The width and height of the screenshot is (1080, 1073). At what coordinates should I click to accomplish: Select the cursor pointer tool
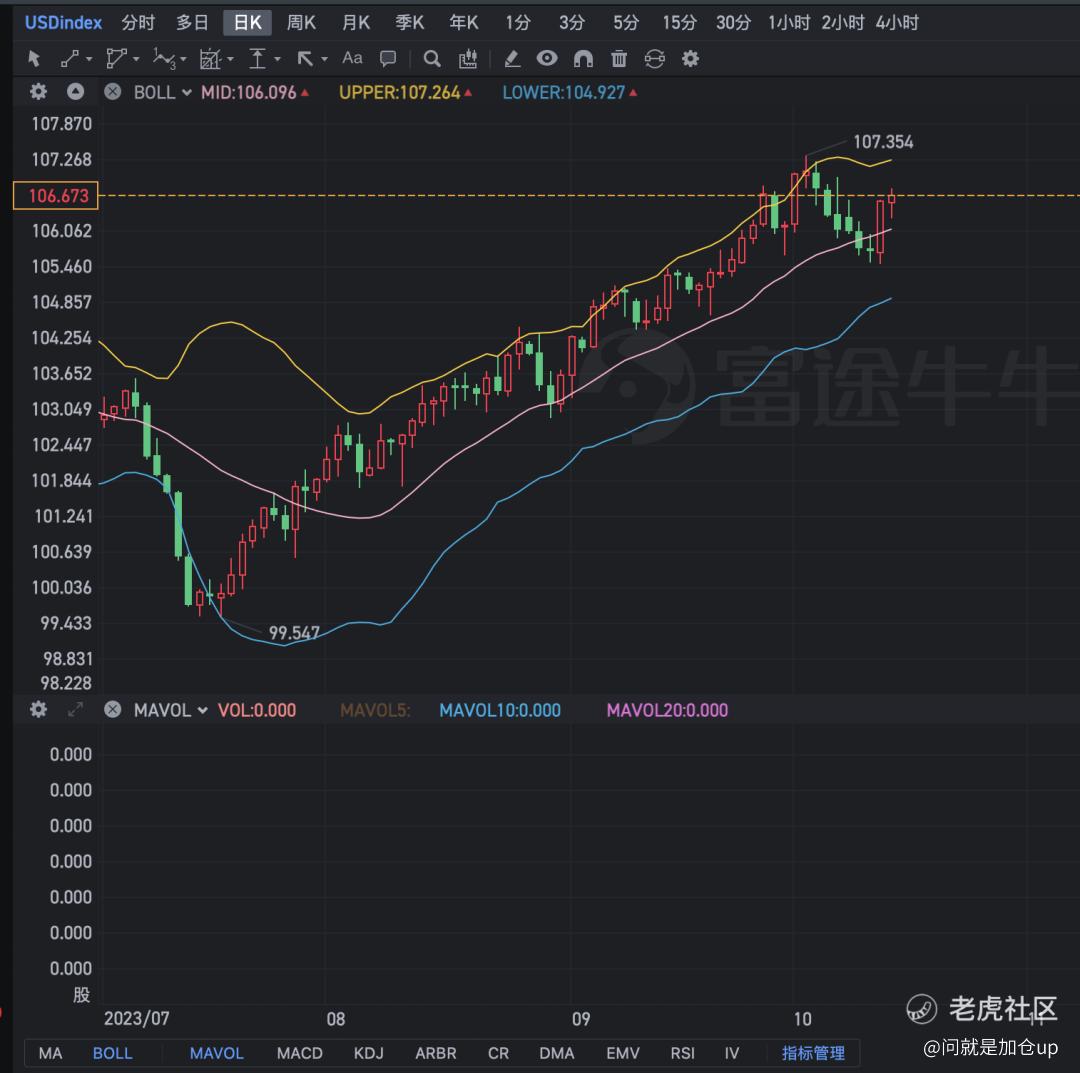pos(34,59)
